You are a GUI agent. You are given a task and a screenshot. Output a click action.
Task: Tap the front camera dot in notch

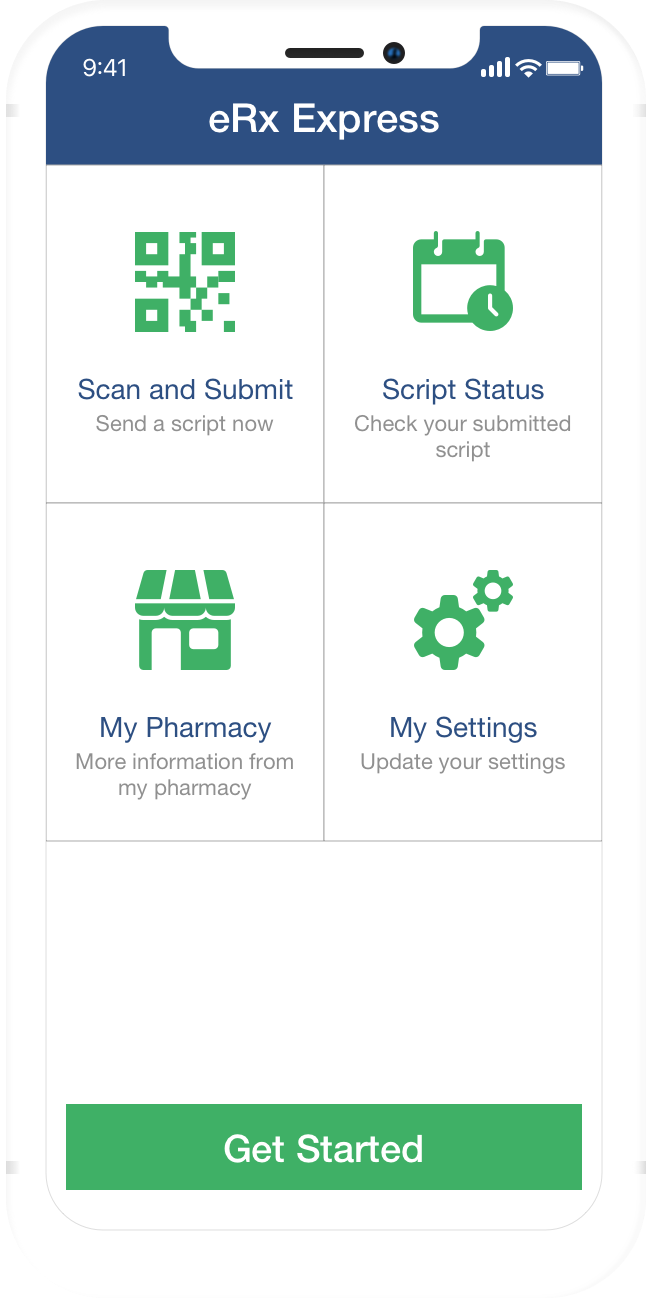coord(394,53)
